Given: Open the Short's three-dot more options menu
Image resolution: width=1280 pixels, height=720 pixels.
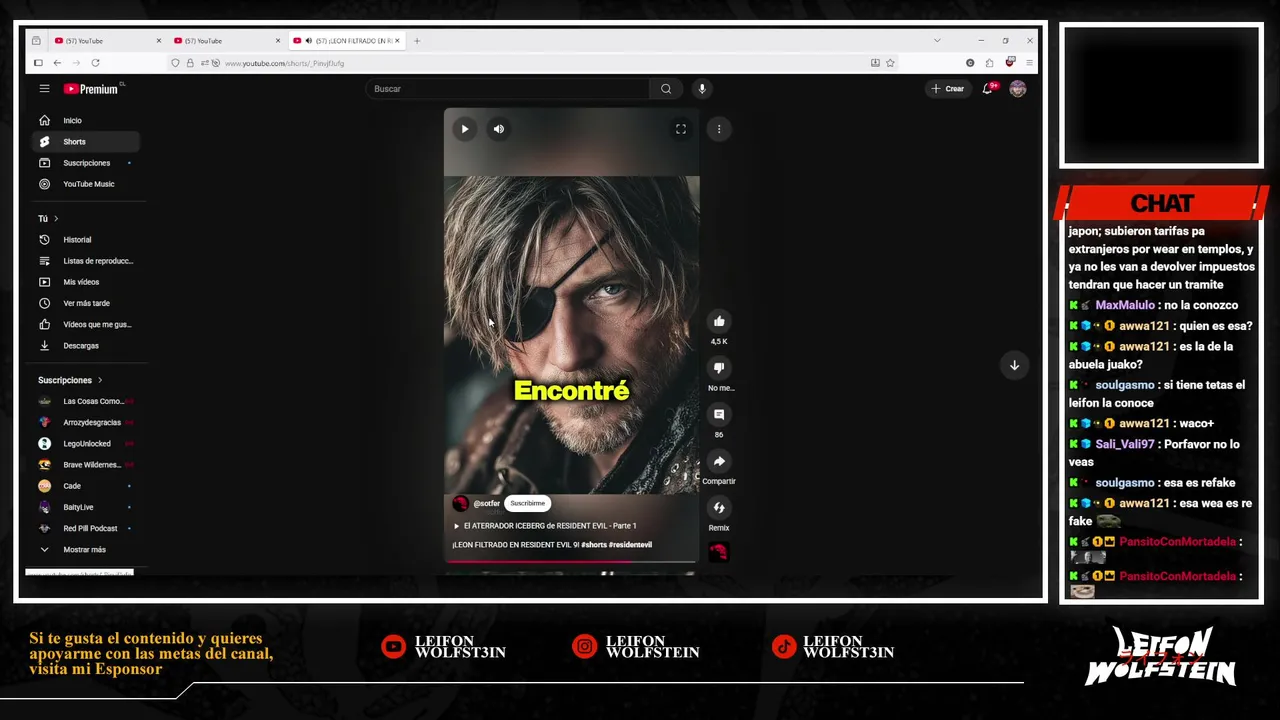Looking at the screenshot, I should pyautogui.click(x=719, y=129).
